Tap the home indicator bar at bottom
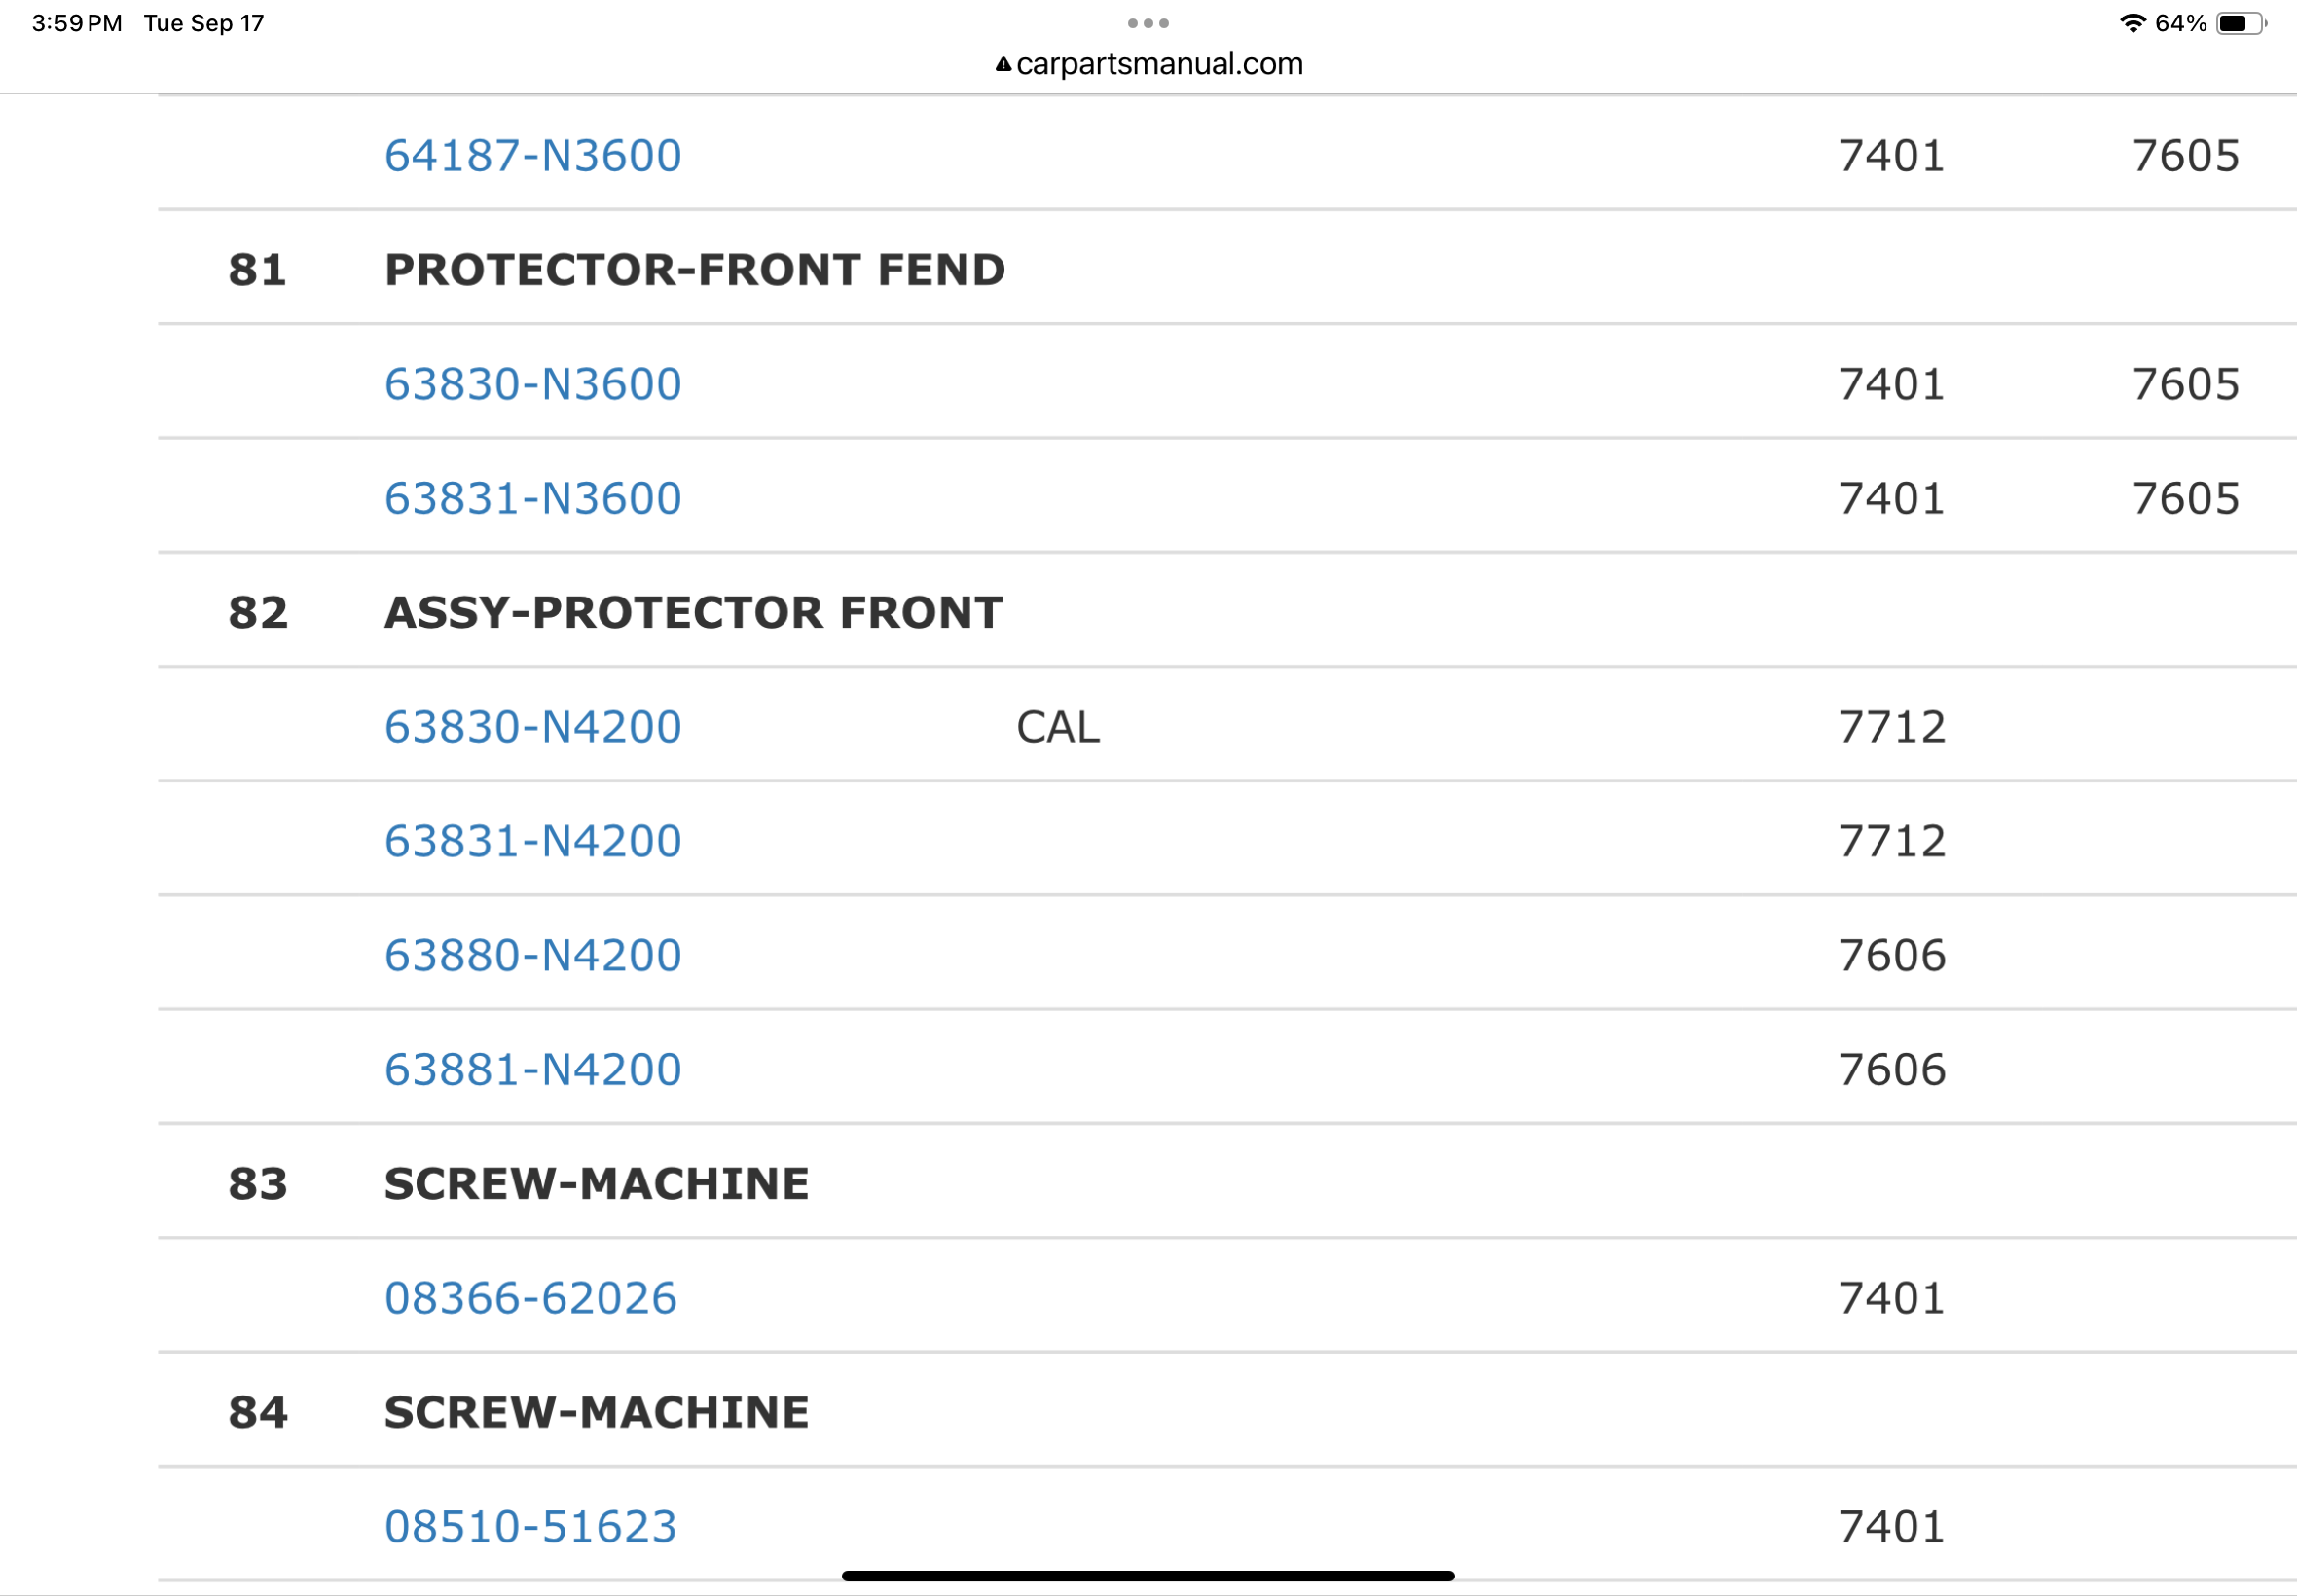2297x1596 pixels. tap(1148, 1576)
